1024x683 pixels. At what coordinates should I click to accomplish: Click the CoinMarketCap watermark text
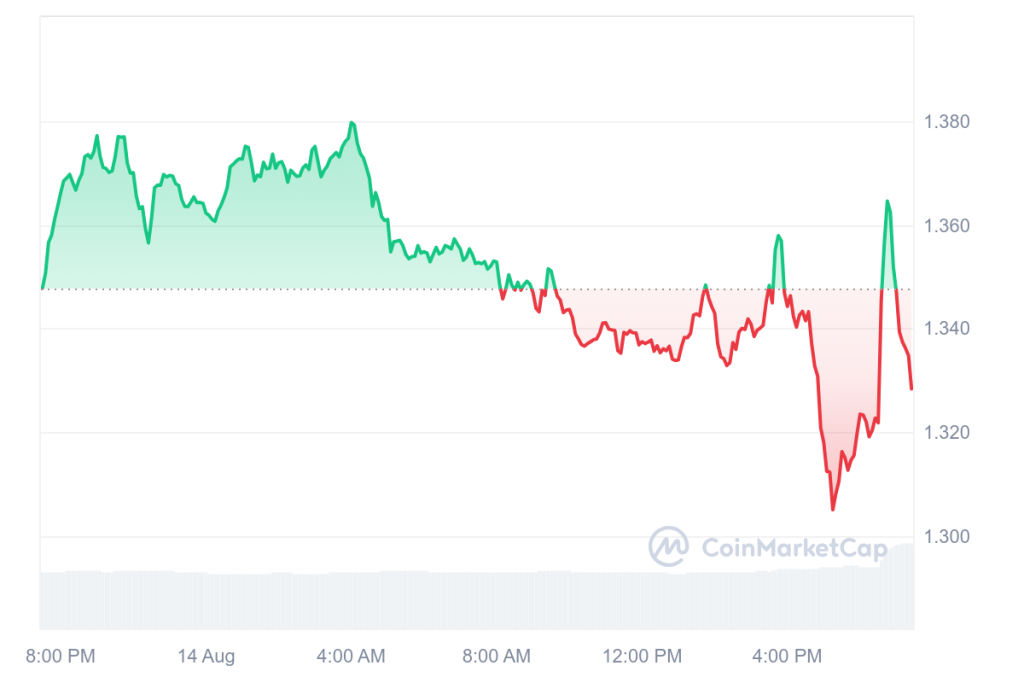[780, 548]
